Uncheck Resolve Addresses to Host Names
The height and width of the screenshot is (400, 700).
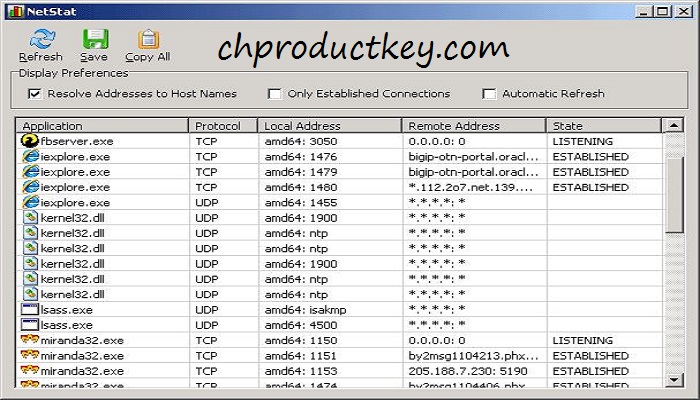(x=34, y=94)
